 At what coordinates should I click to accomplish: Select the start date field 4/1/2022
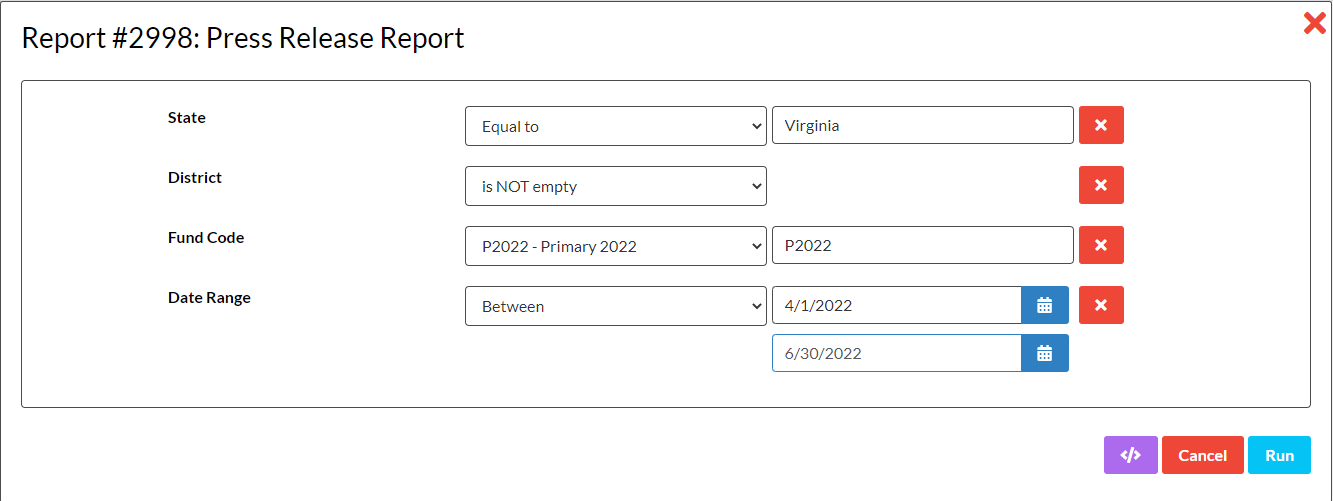[897, 305]
